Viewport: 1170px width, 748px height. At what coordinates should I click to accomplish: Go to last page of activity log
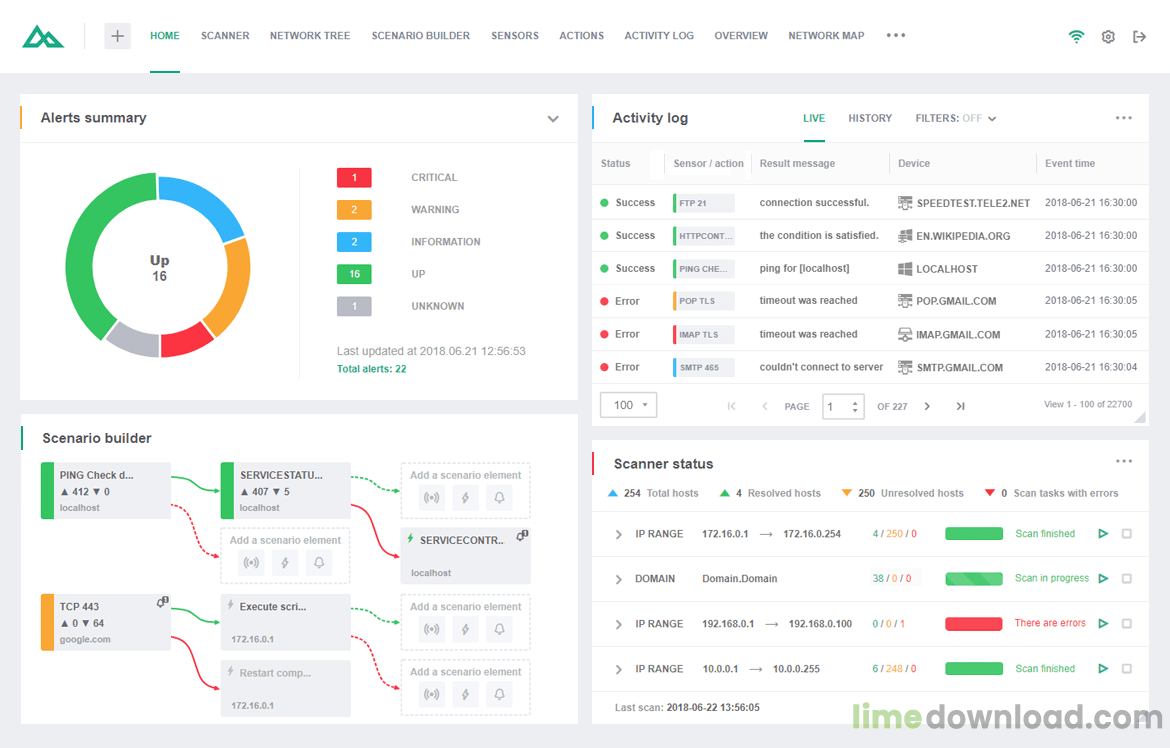pyautogui.click(x=960, y=406)
